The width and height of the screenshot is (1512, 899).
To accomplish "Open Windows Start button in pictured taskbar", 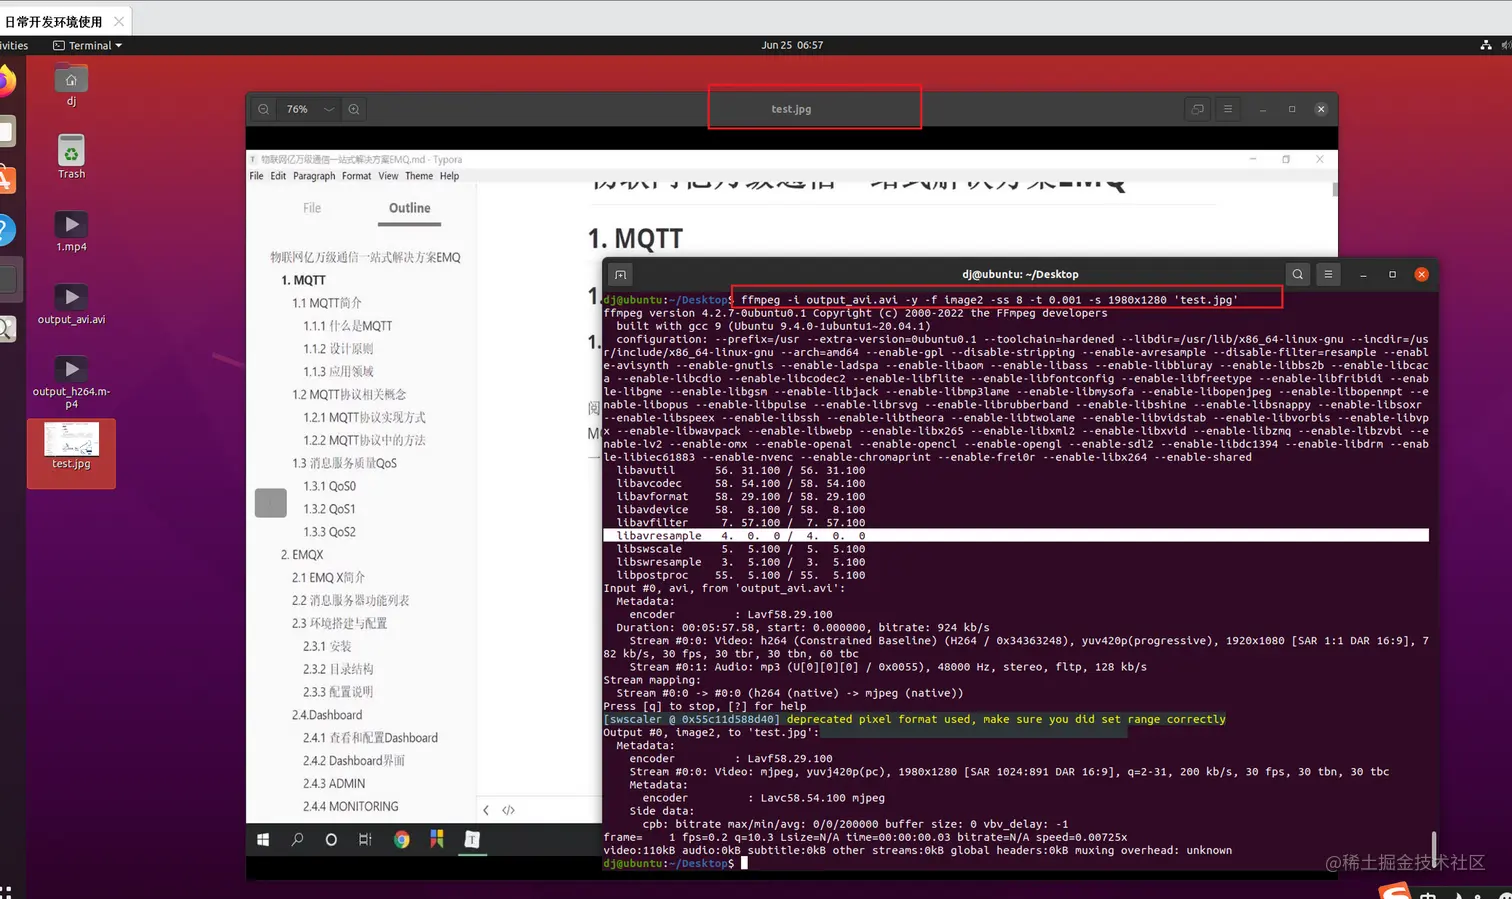I will click(x=263, y=840).
